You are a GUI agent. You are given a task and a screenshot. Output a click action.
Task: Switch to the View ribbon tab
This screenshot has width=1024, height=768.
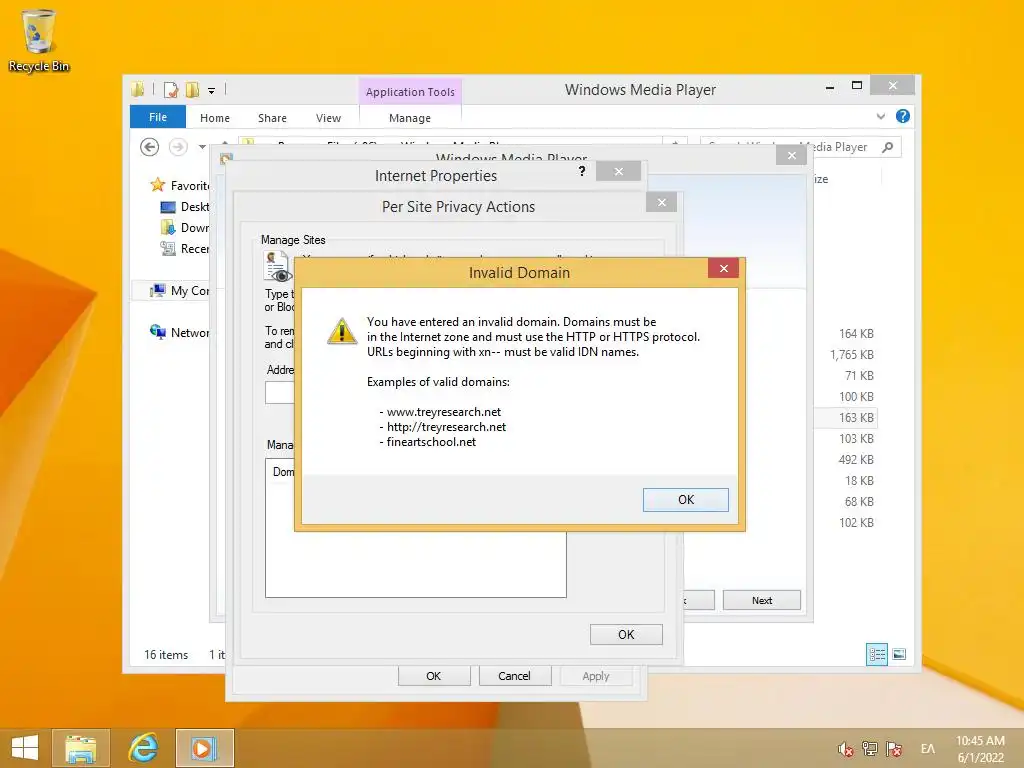[x=328, y=118]
